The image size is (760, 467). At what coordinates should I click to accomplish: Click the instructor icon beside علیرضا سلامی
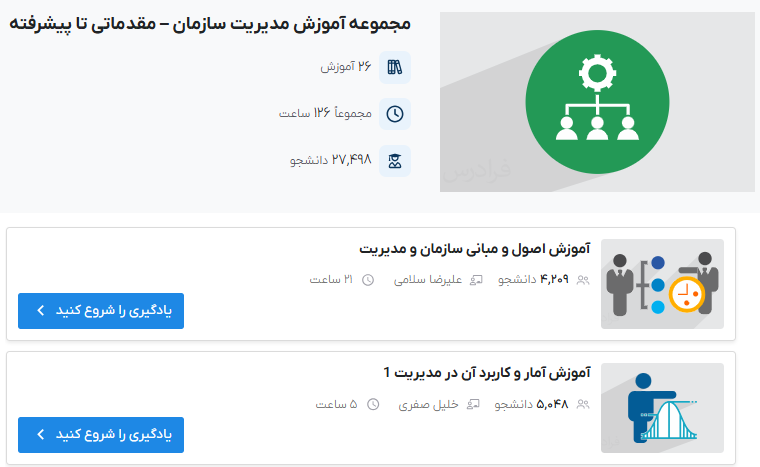coord(476,280)
